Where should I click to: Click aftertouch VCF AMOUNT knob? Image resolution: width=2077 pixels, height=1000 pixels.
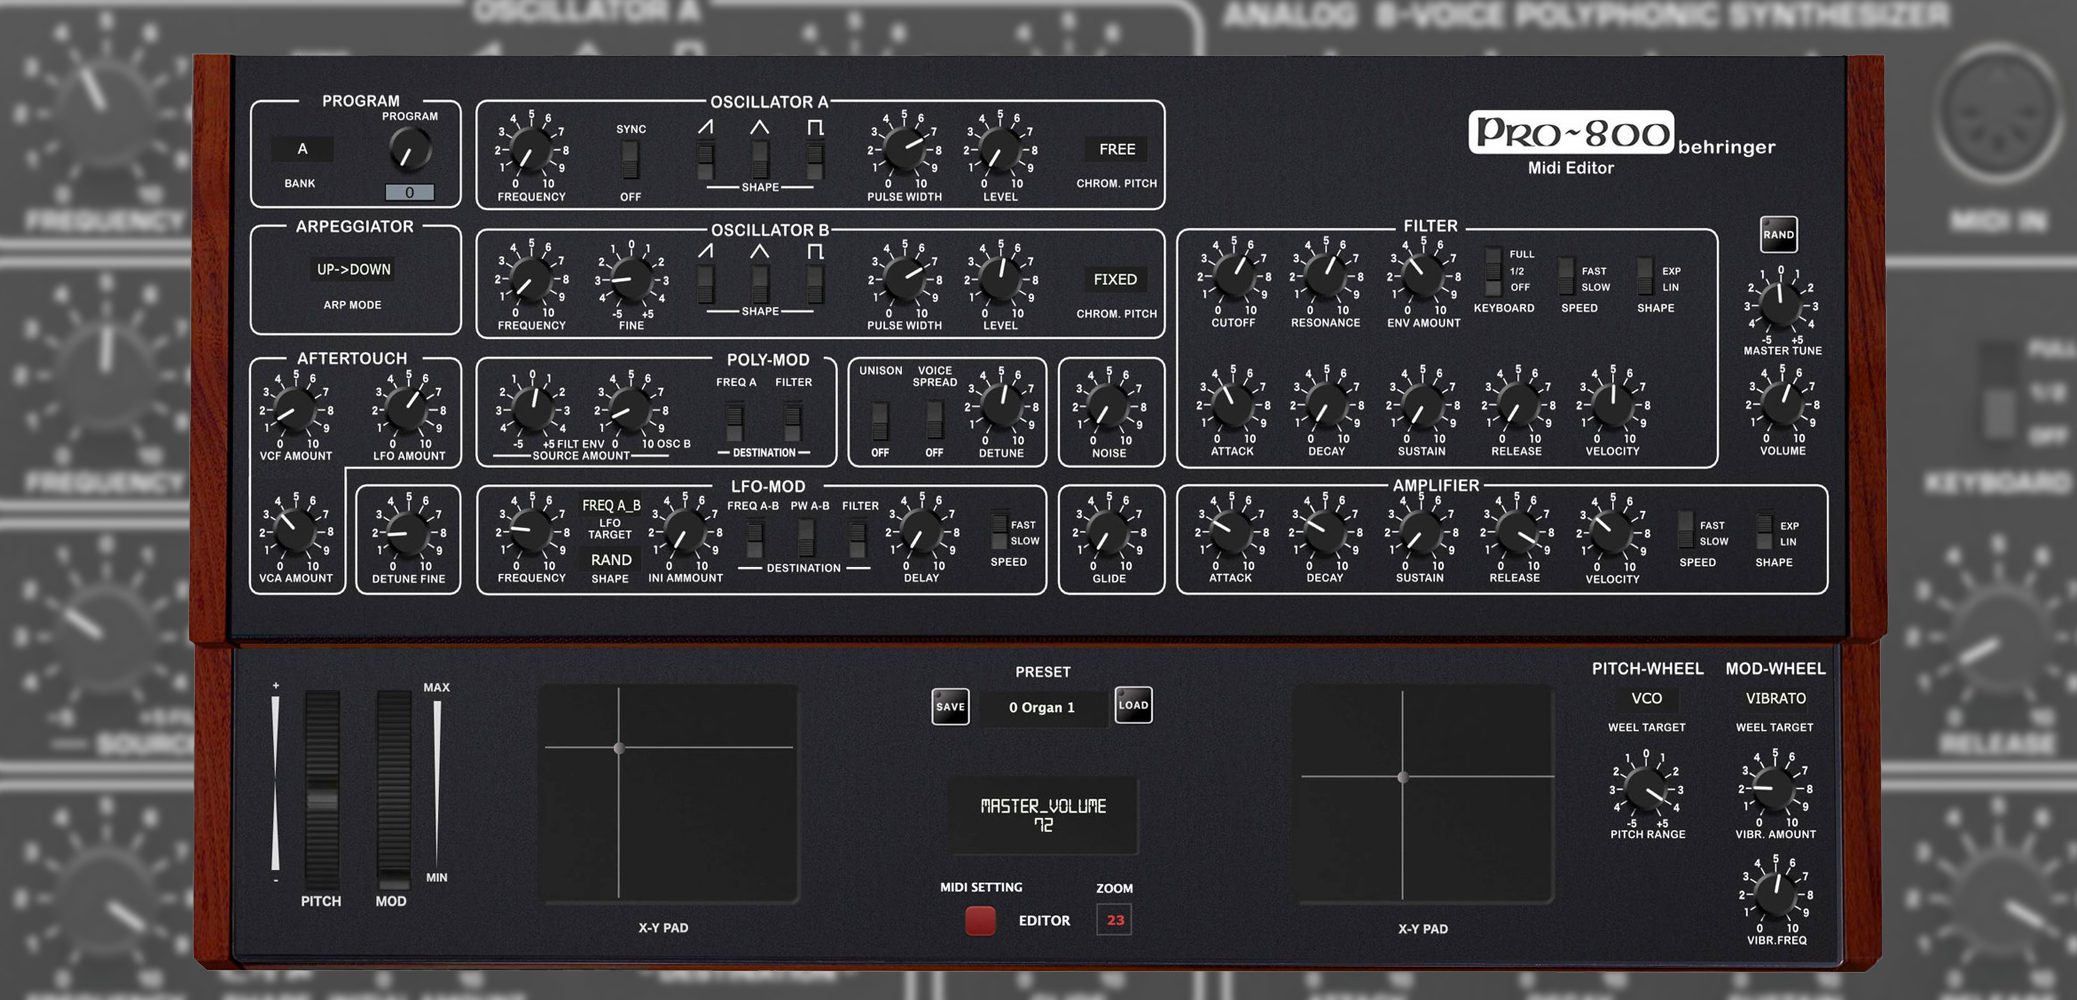pos(295,409)
